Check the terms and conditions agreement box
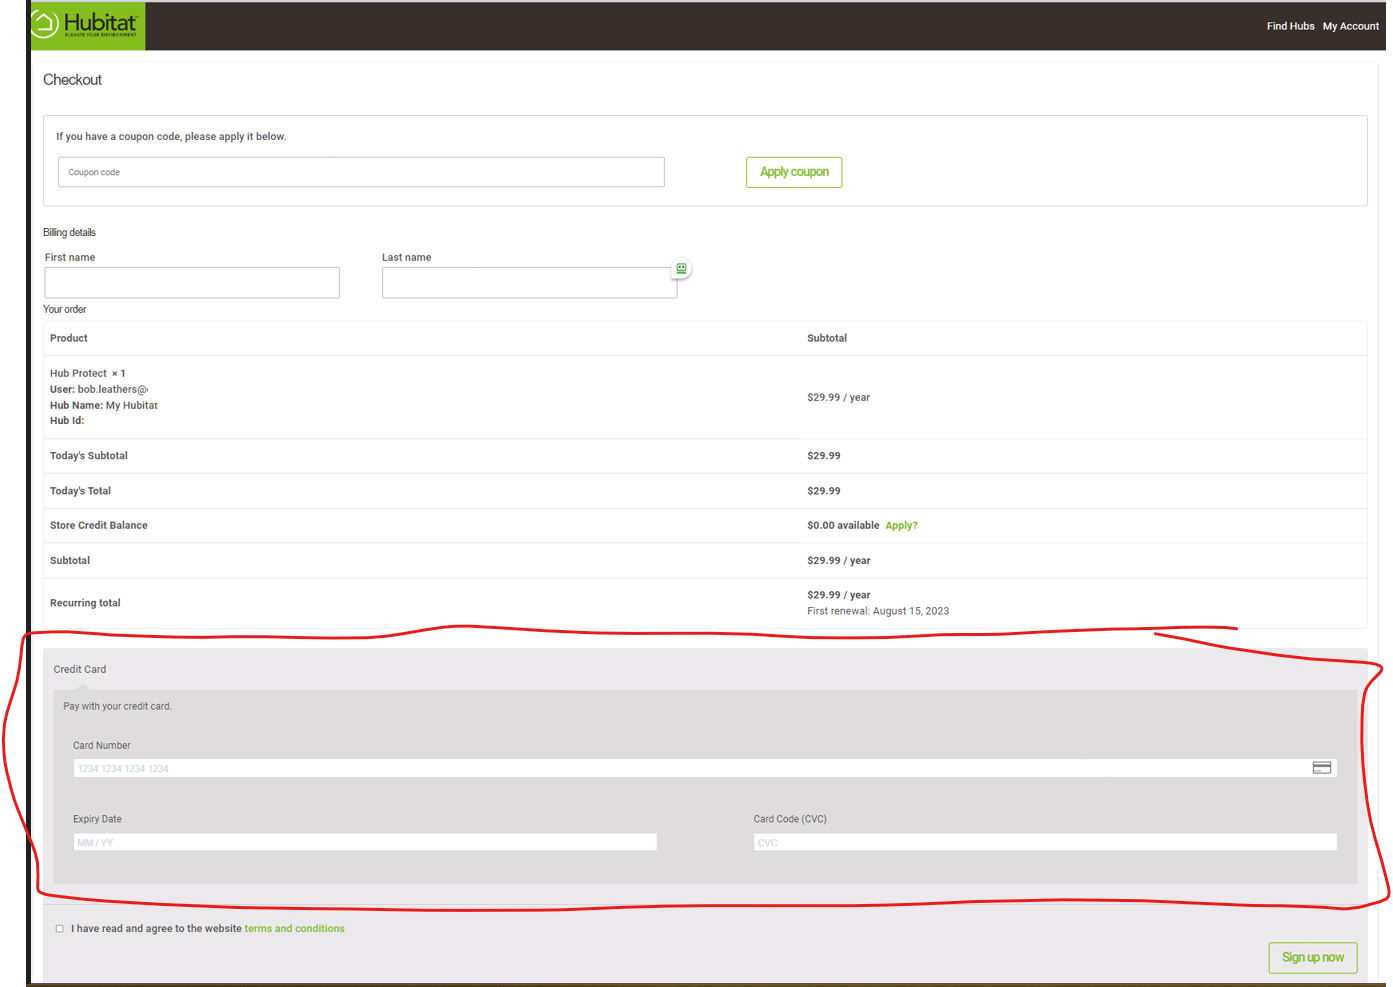 point(60,929)
